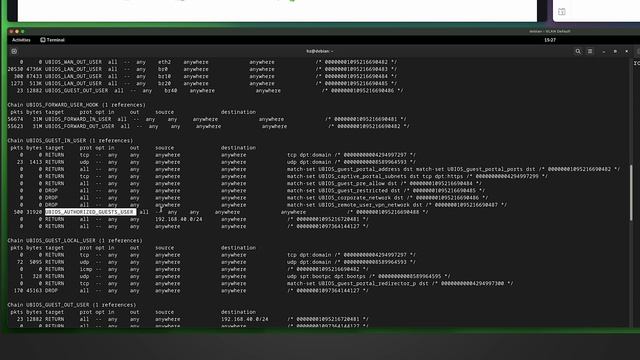Click 'match-set UBIOS_guest_restricted dst' rule text

click(344, 191)
